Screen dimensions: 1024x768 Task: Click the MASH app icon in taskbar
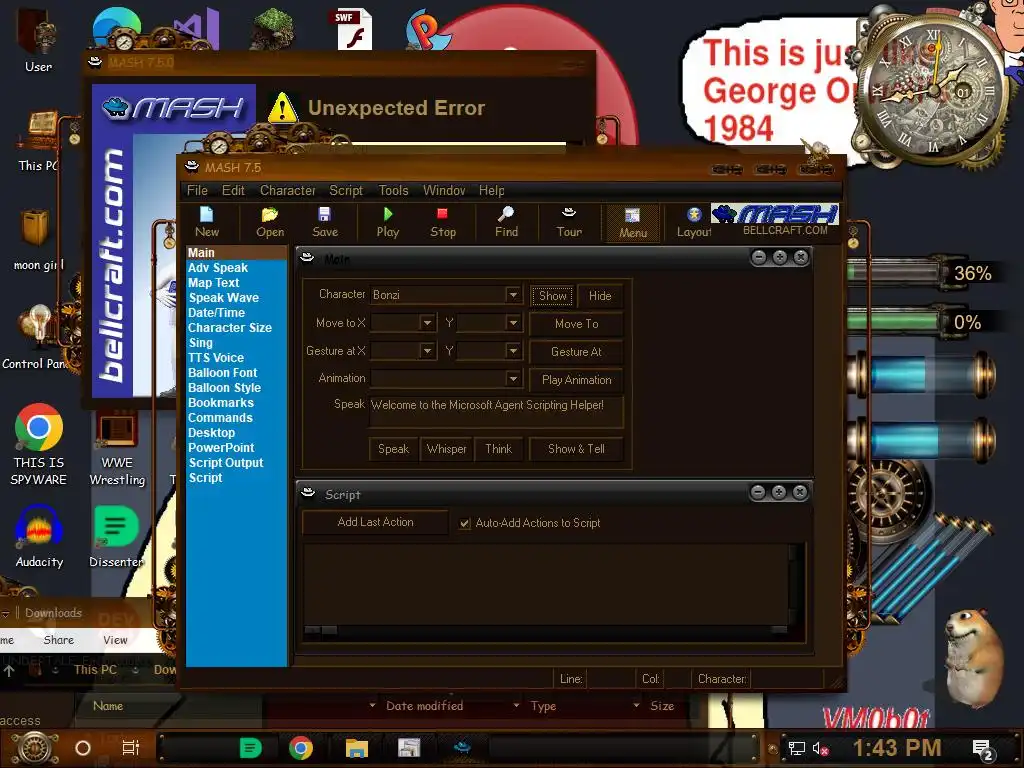tap(462, 748)
